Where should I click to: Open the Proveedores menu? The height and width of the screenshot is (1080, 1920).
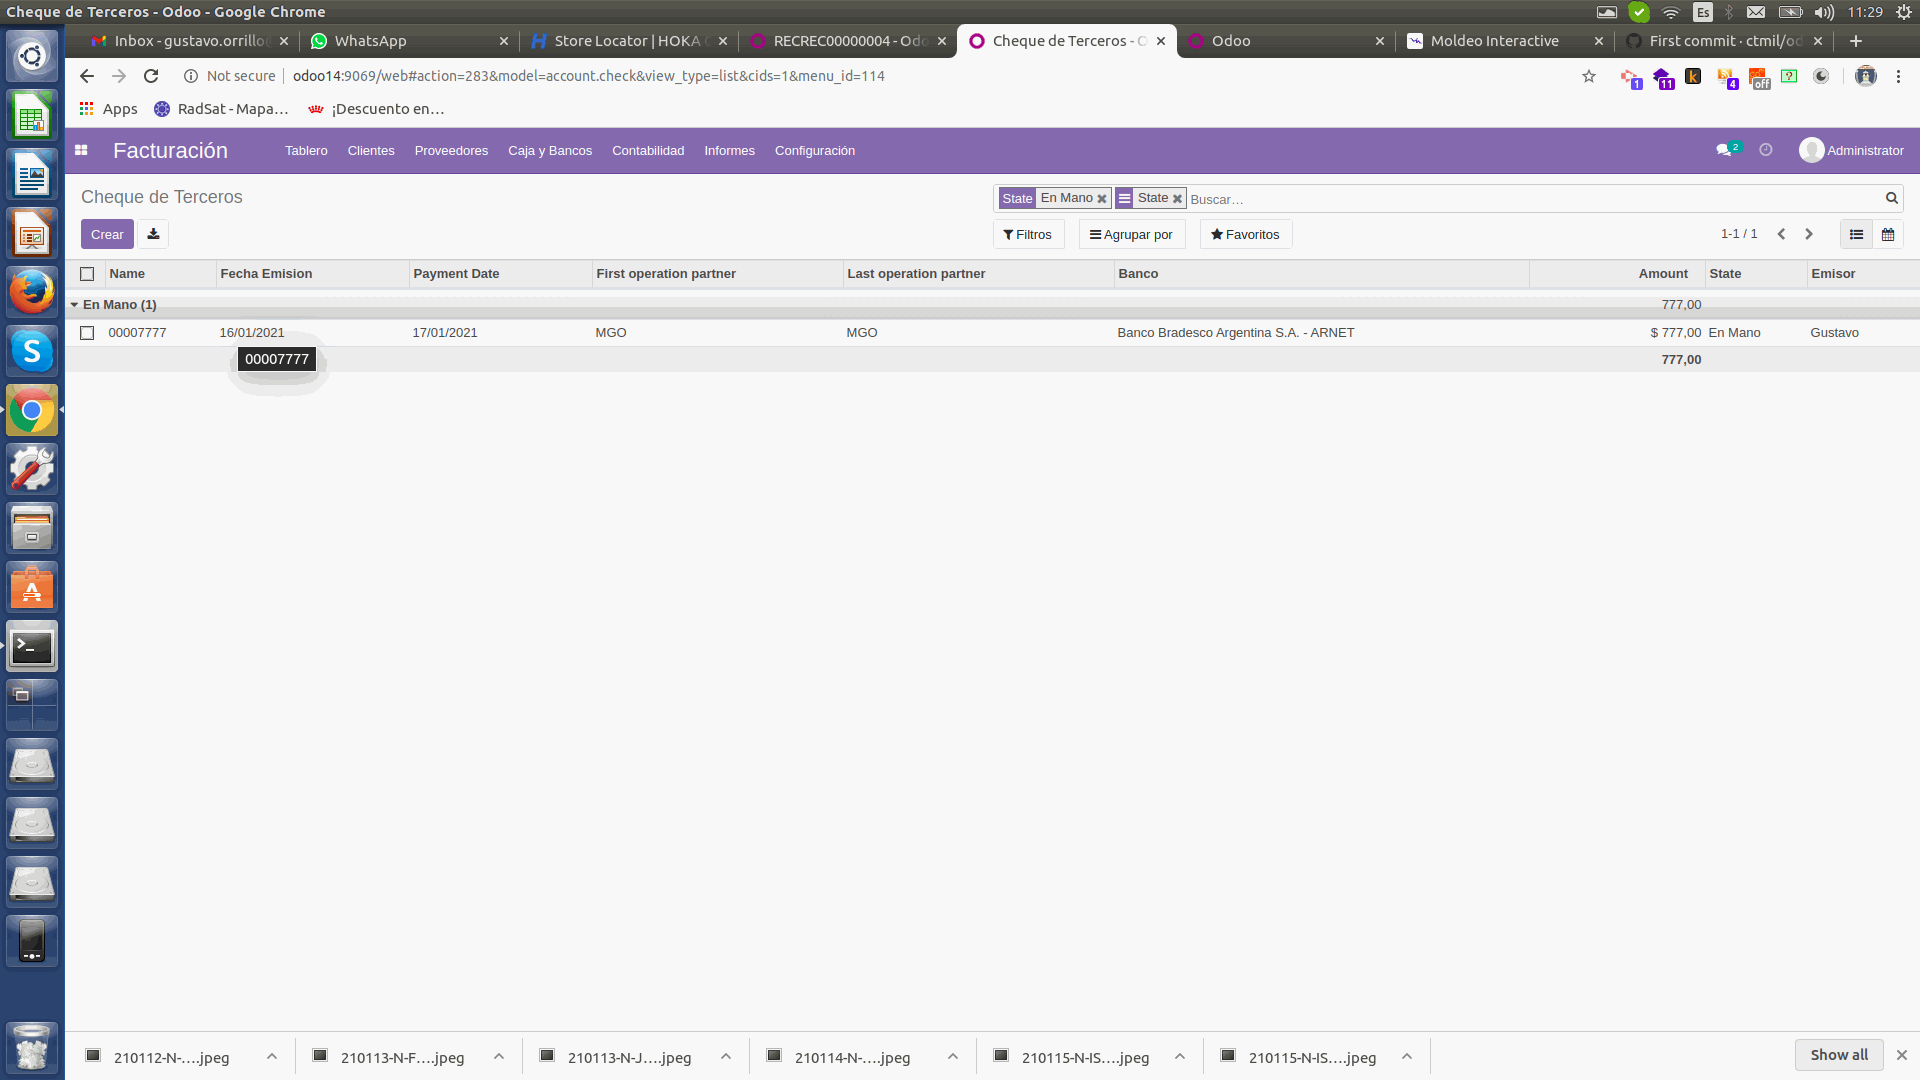click(451, 150)
